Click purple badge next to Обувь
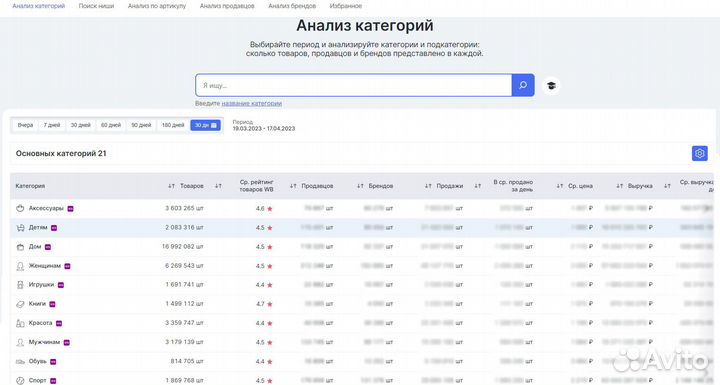Viewport: 720px width, 385px height. click(53, 362)
